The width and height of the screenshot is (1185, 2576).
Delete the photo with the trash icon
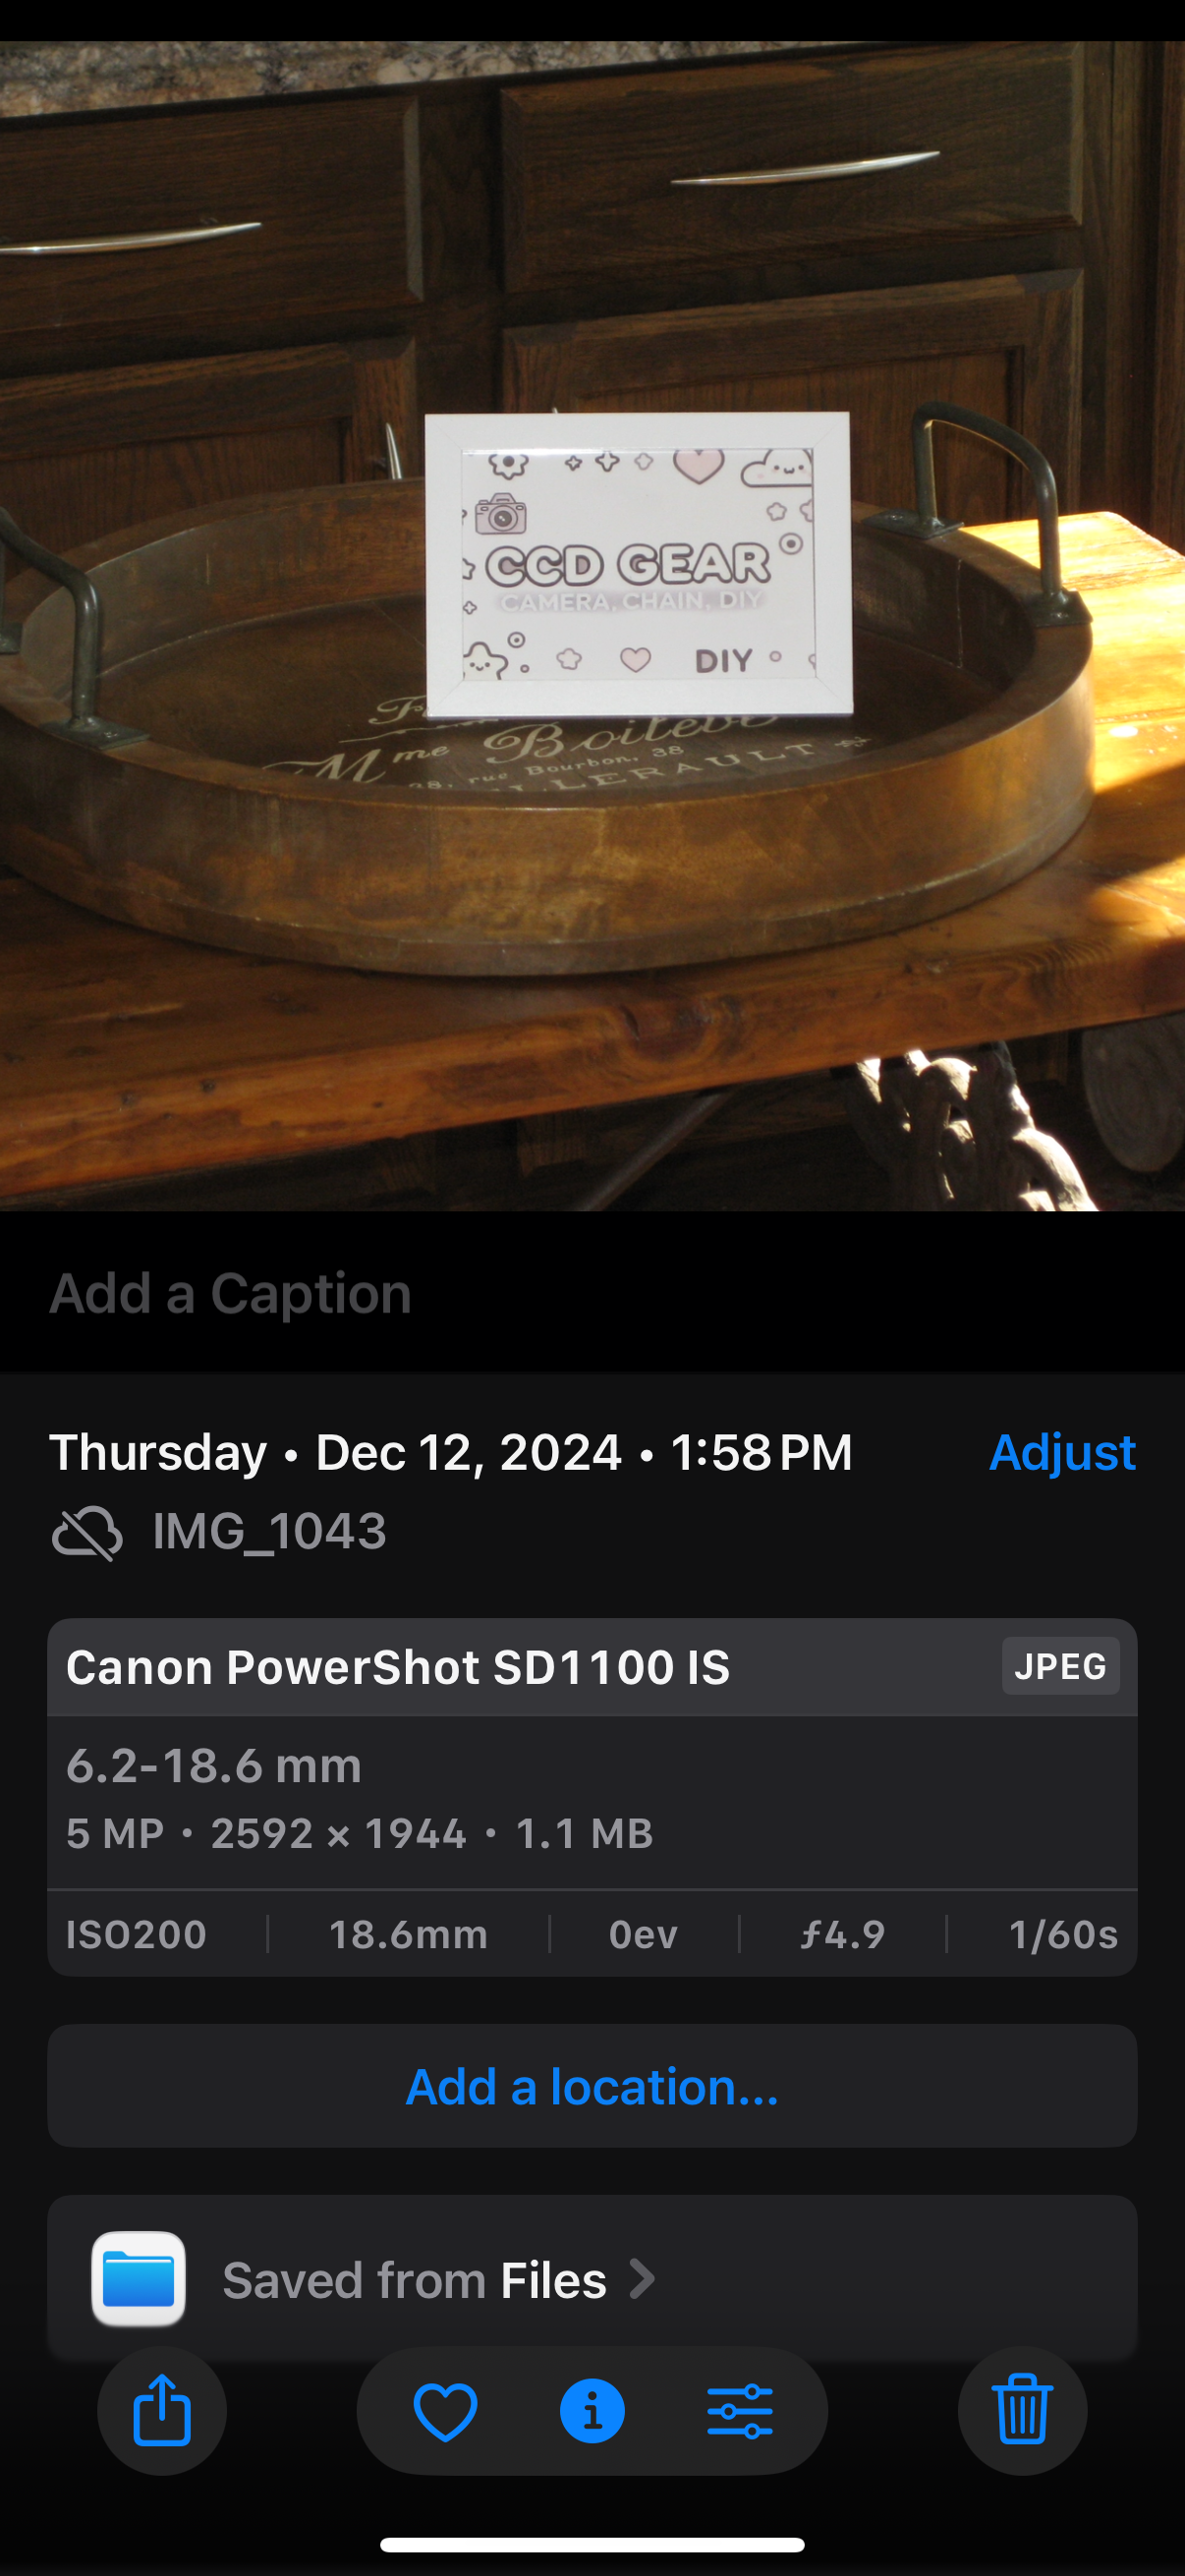(x=1022, y=2410)
